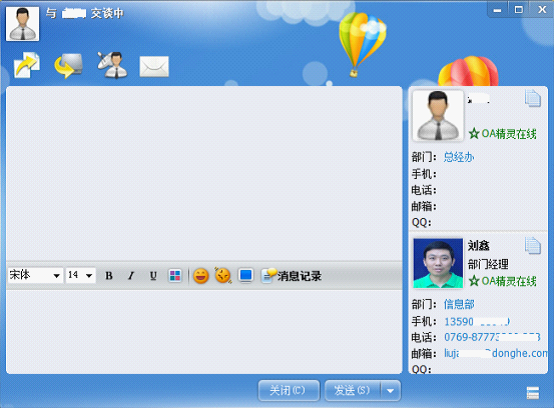Click the send file icon with yellow arrow

click(26, 65)
